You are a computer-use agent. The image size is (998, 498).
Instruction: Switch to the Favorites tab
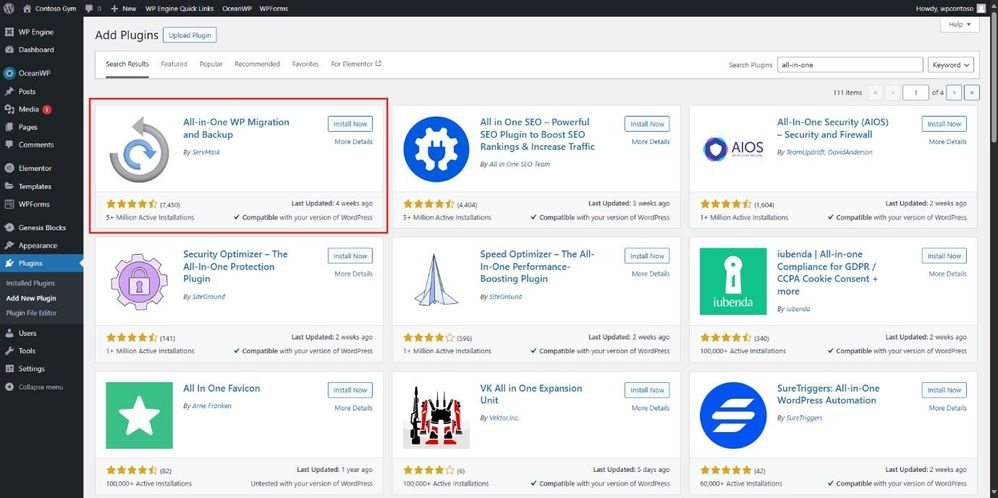click(306, 64)
